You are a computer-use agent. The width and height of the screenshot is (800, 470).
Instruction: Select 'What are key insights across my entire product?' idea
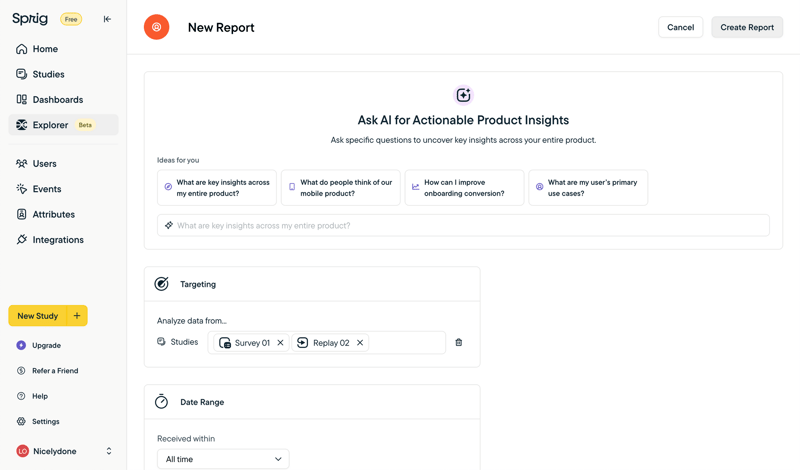217,188
